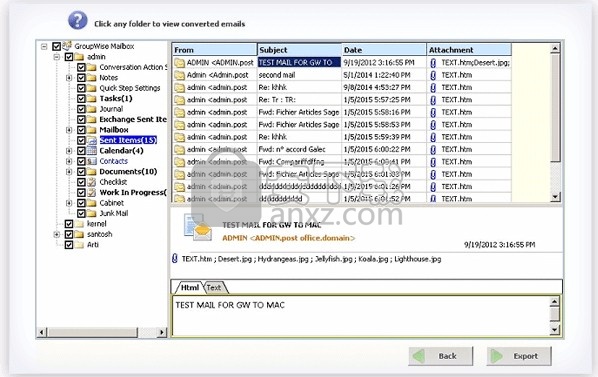This screenshot has width=598, height=377.
Task: Toggle the kernel checkbox
Action: click(69, 224)
